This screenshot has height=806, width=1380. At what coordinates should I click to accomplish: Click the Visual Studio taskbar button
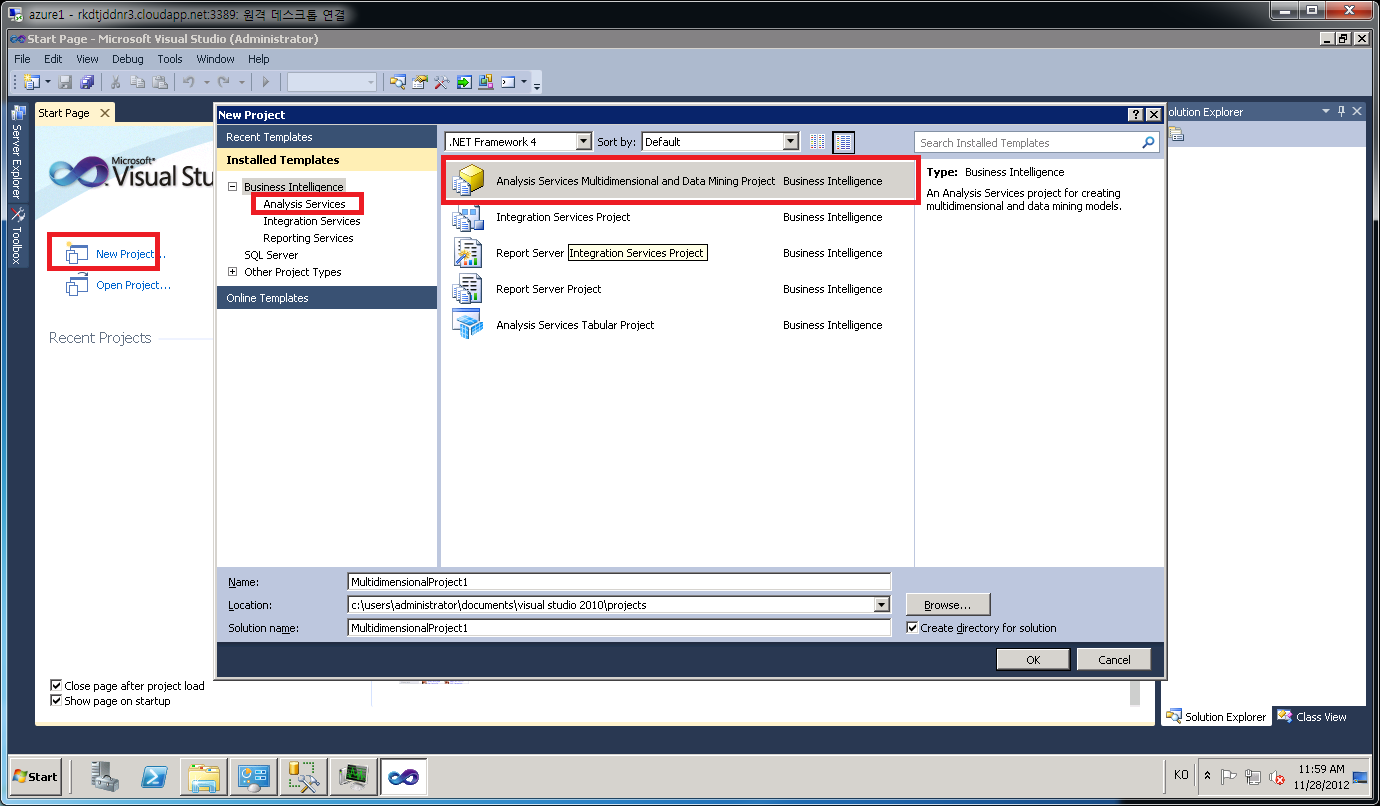404,776
